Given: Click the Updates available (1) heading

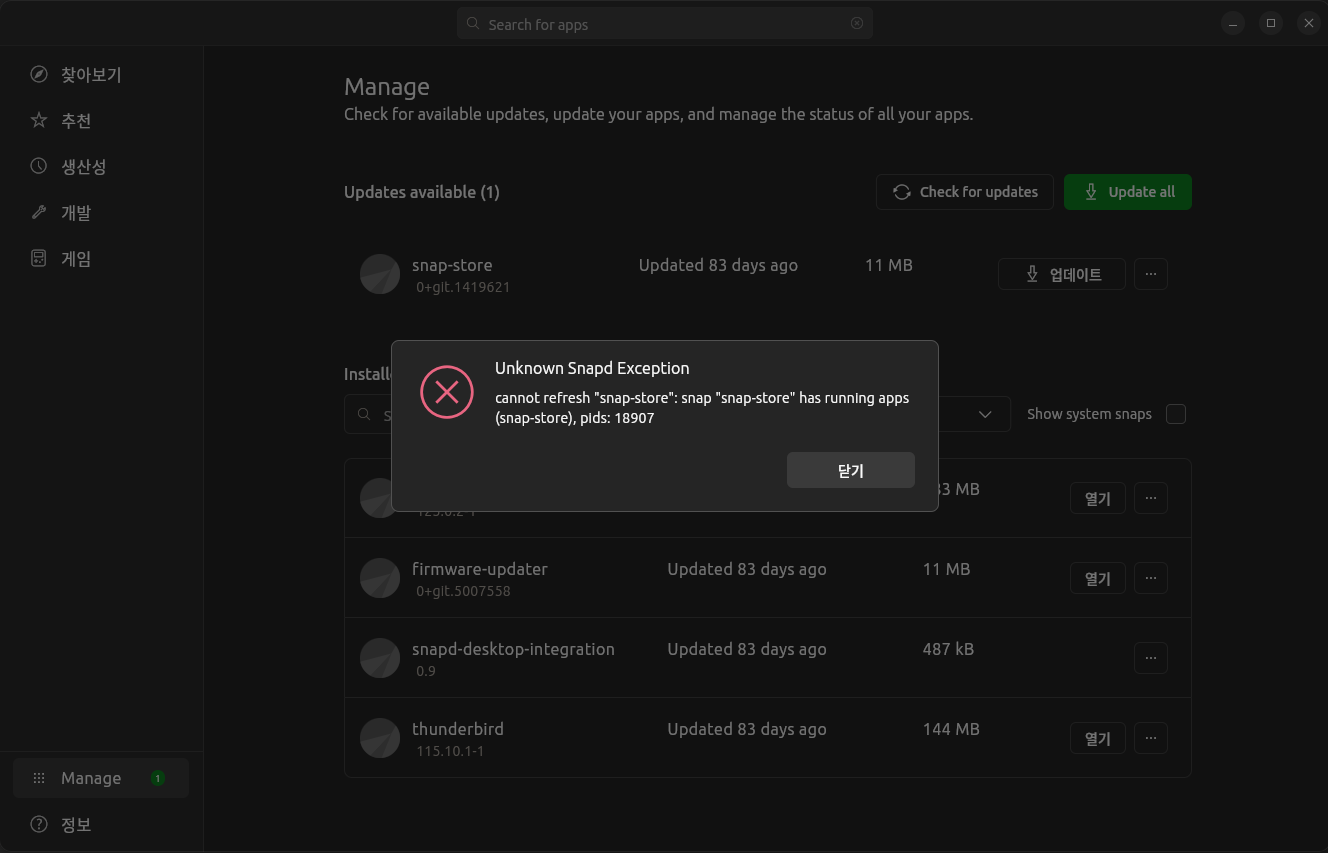Looking at the screenshot, I should pyautogui.click(x=422, y=192).
